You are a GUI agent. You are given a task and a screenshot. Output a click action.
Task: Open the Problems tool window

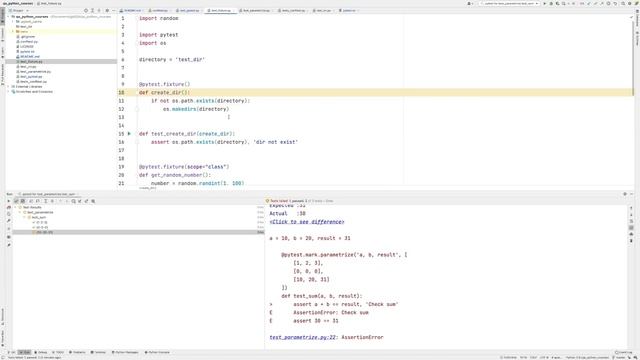point(77,352)
